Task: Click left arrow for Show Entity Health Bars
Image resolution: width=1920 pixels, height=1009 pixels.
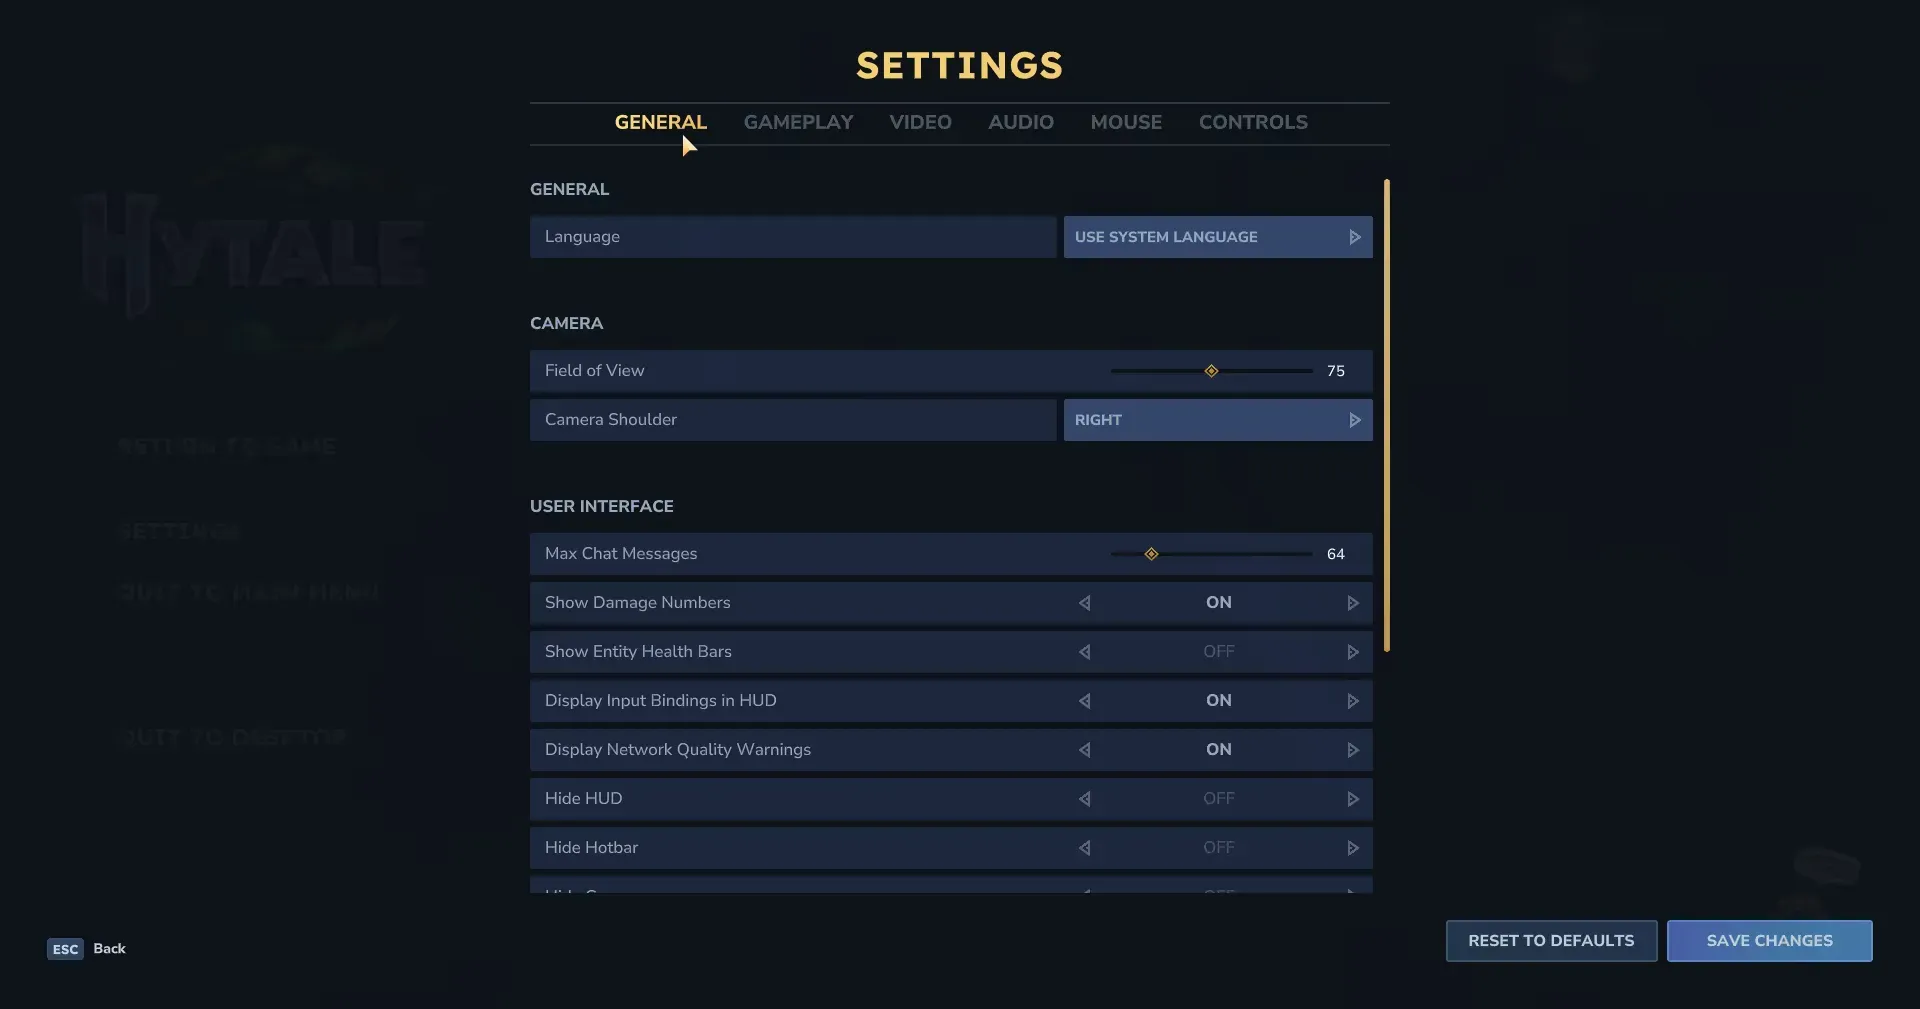Action: 1084,652
